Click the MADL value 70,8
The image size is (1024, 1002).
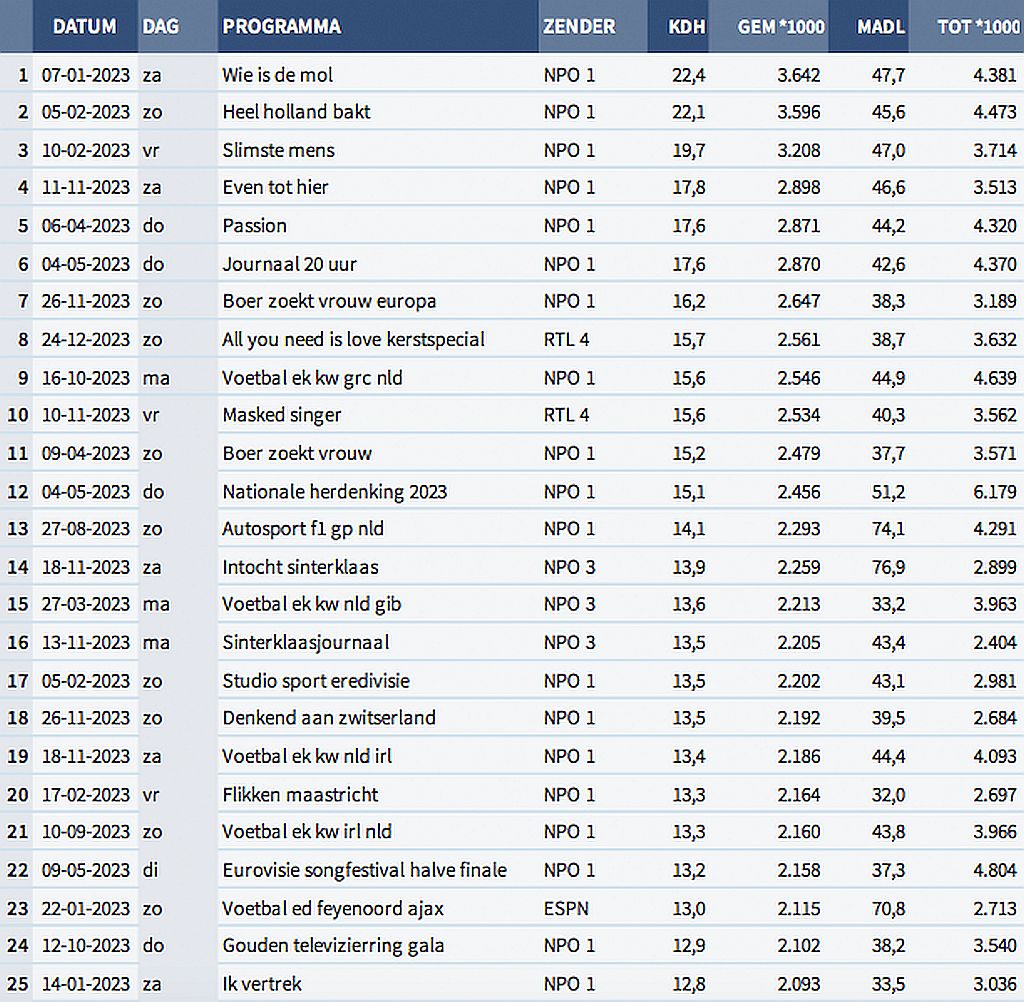coord(888,909)
